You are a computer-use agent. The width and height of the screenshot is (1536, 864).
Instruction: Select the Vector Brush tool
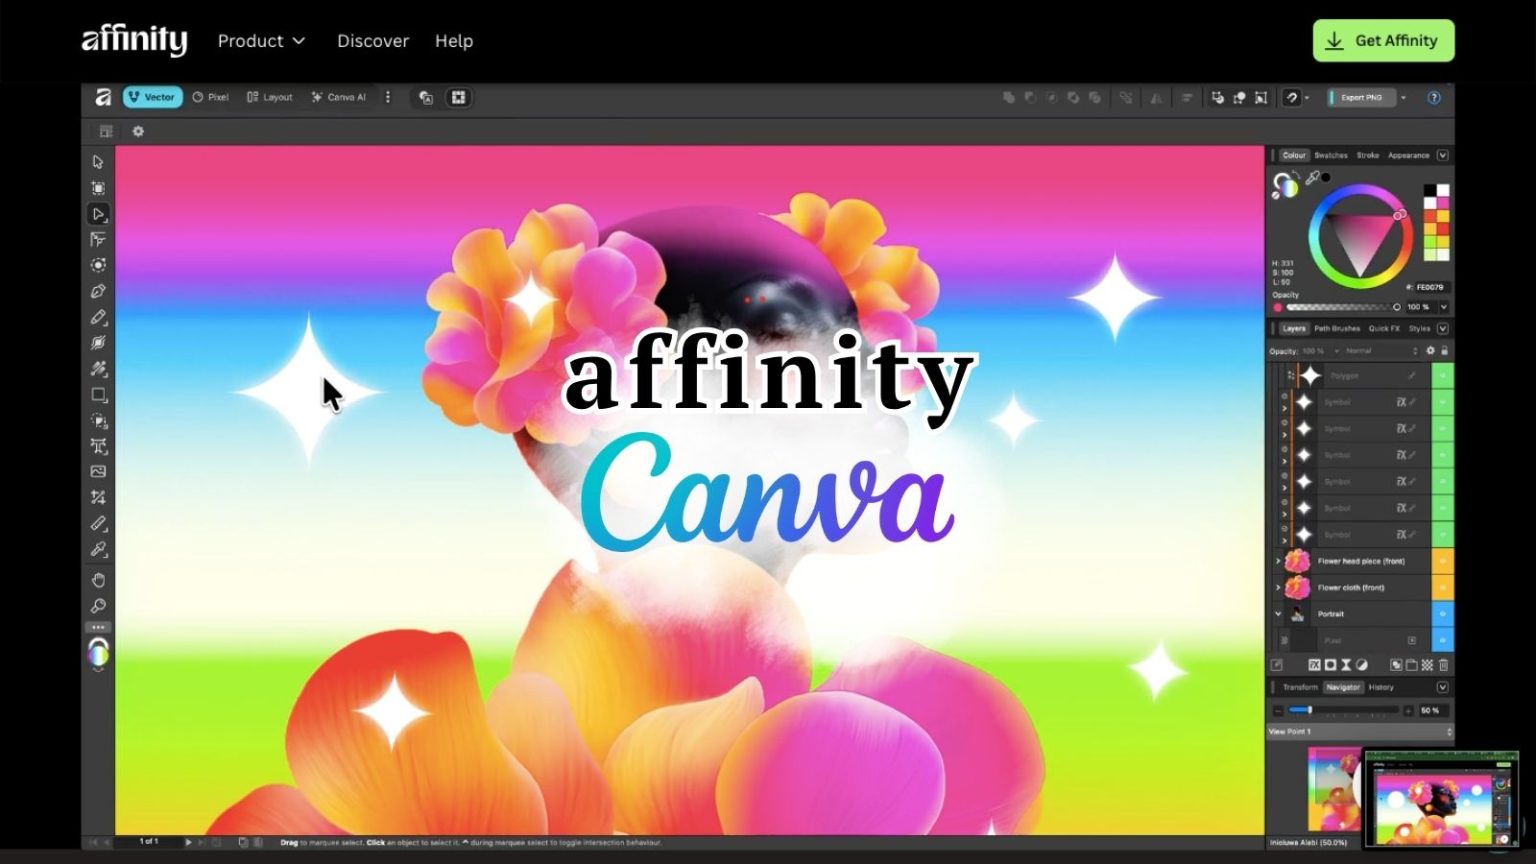tap(98, 342)
